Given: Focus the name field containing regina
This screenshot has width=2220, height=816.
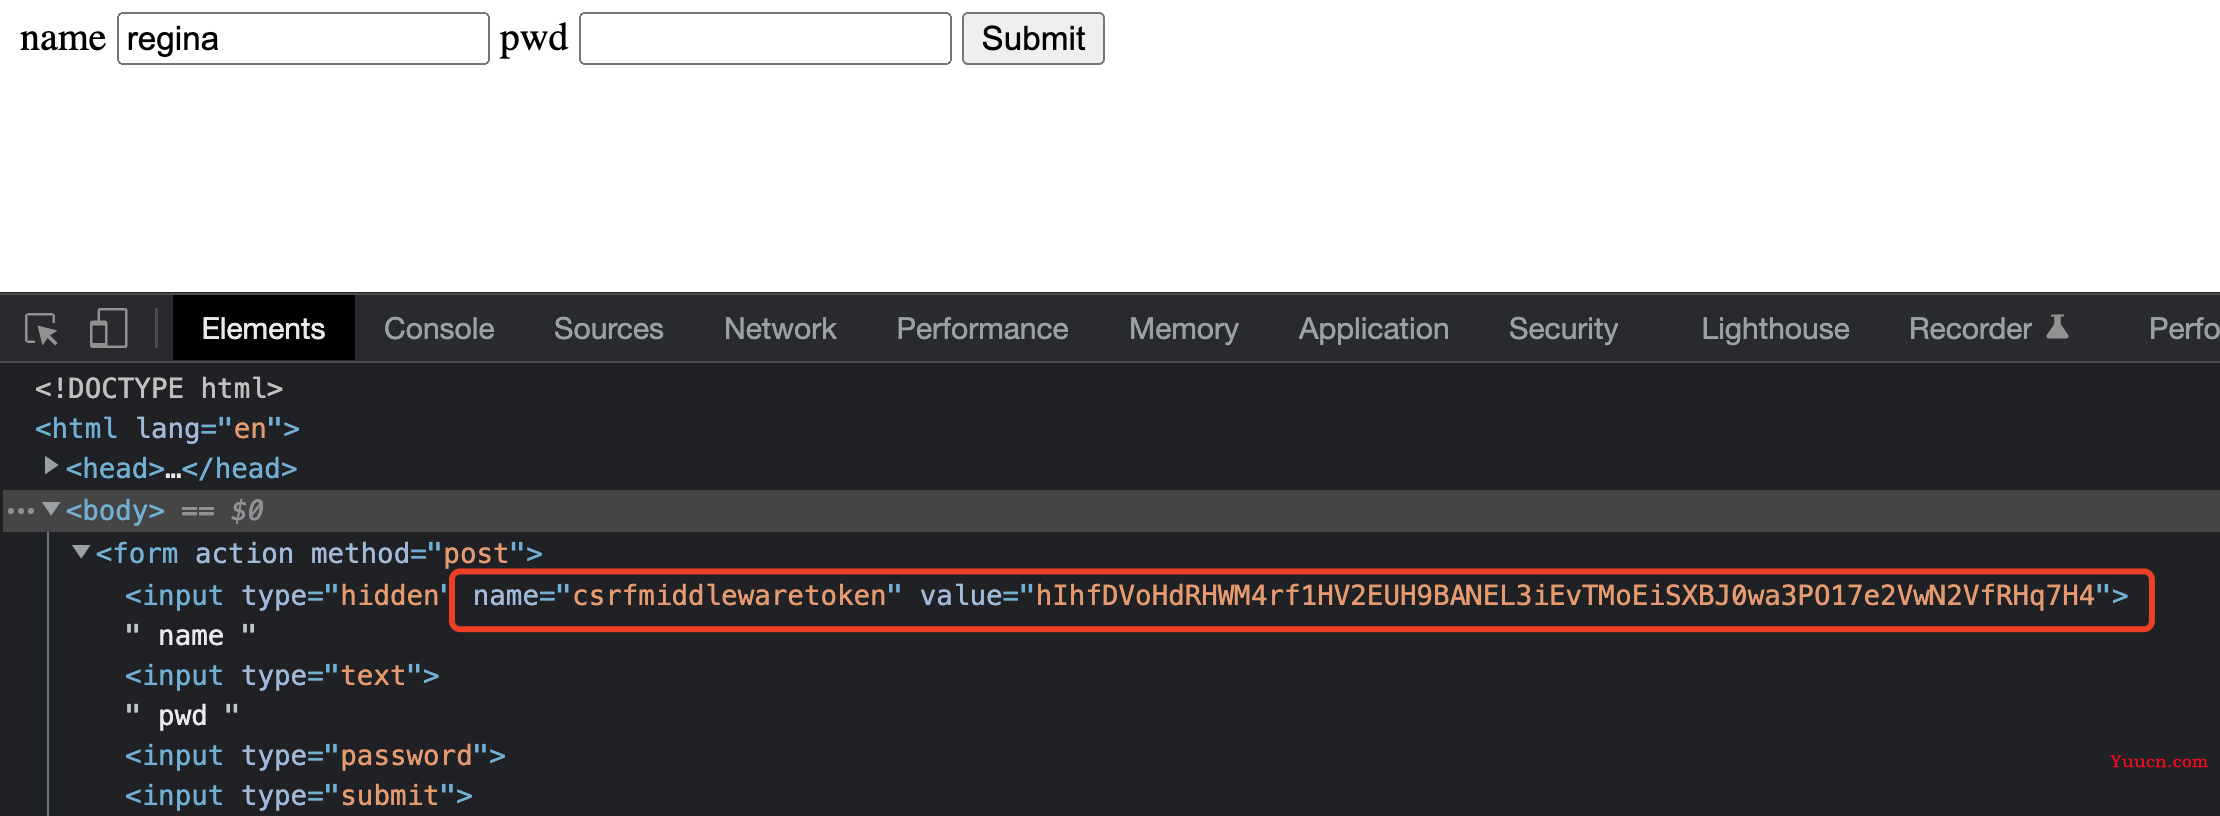Looking at the screenshot, I should click(303, 39).
